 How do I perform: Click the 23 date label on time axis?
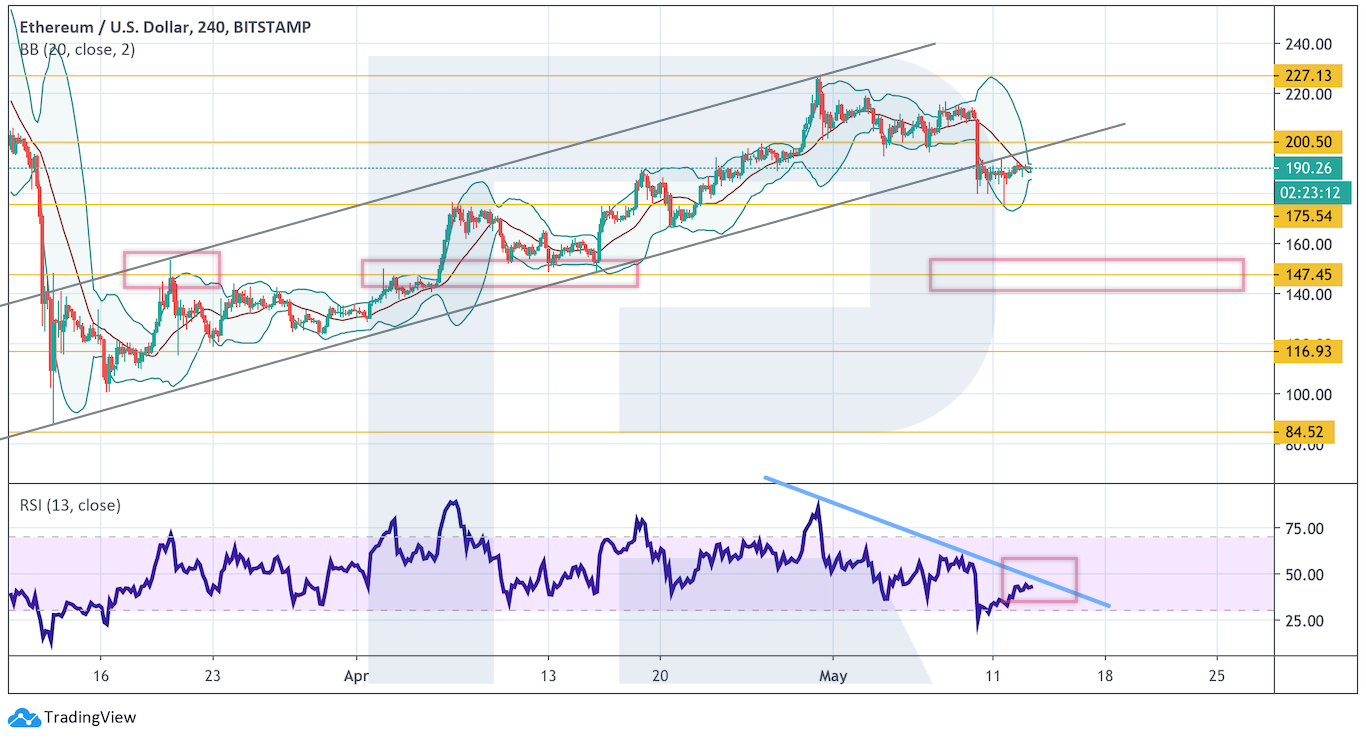click(x=212, y=675)
